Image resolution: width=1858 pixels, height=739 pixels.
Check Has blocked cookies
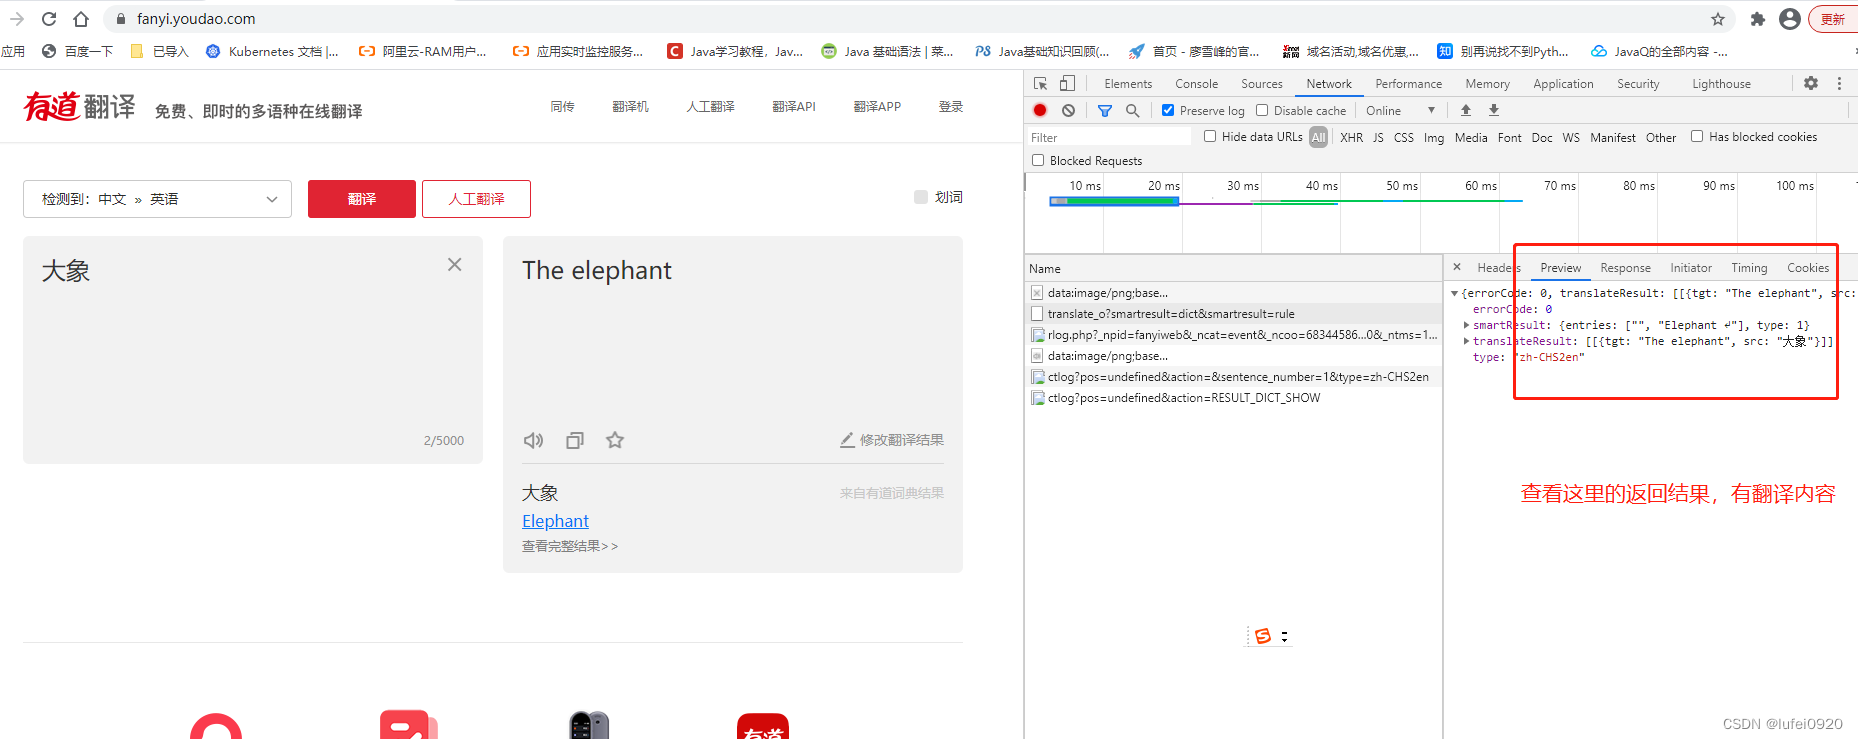[1697, 136]
